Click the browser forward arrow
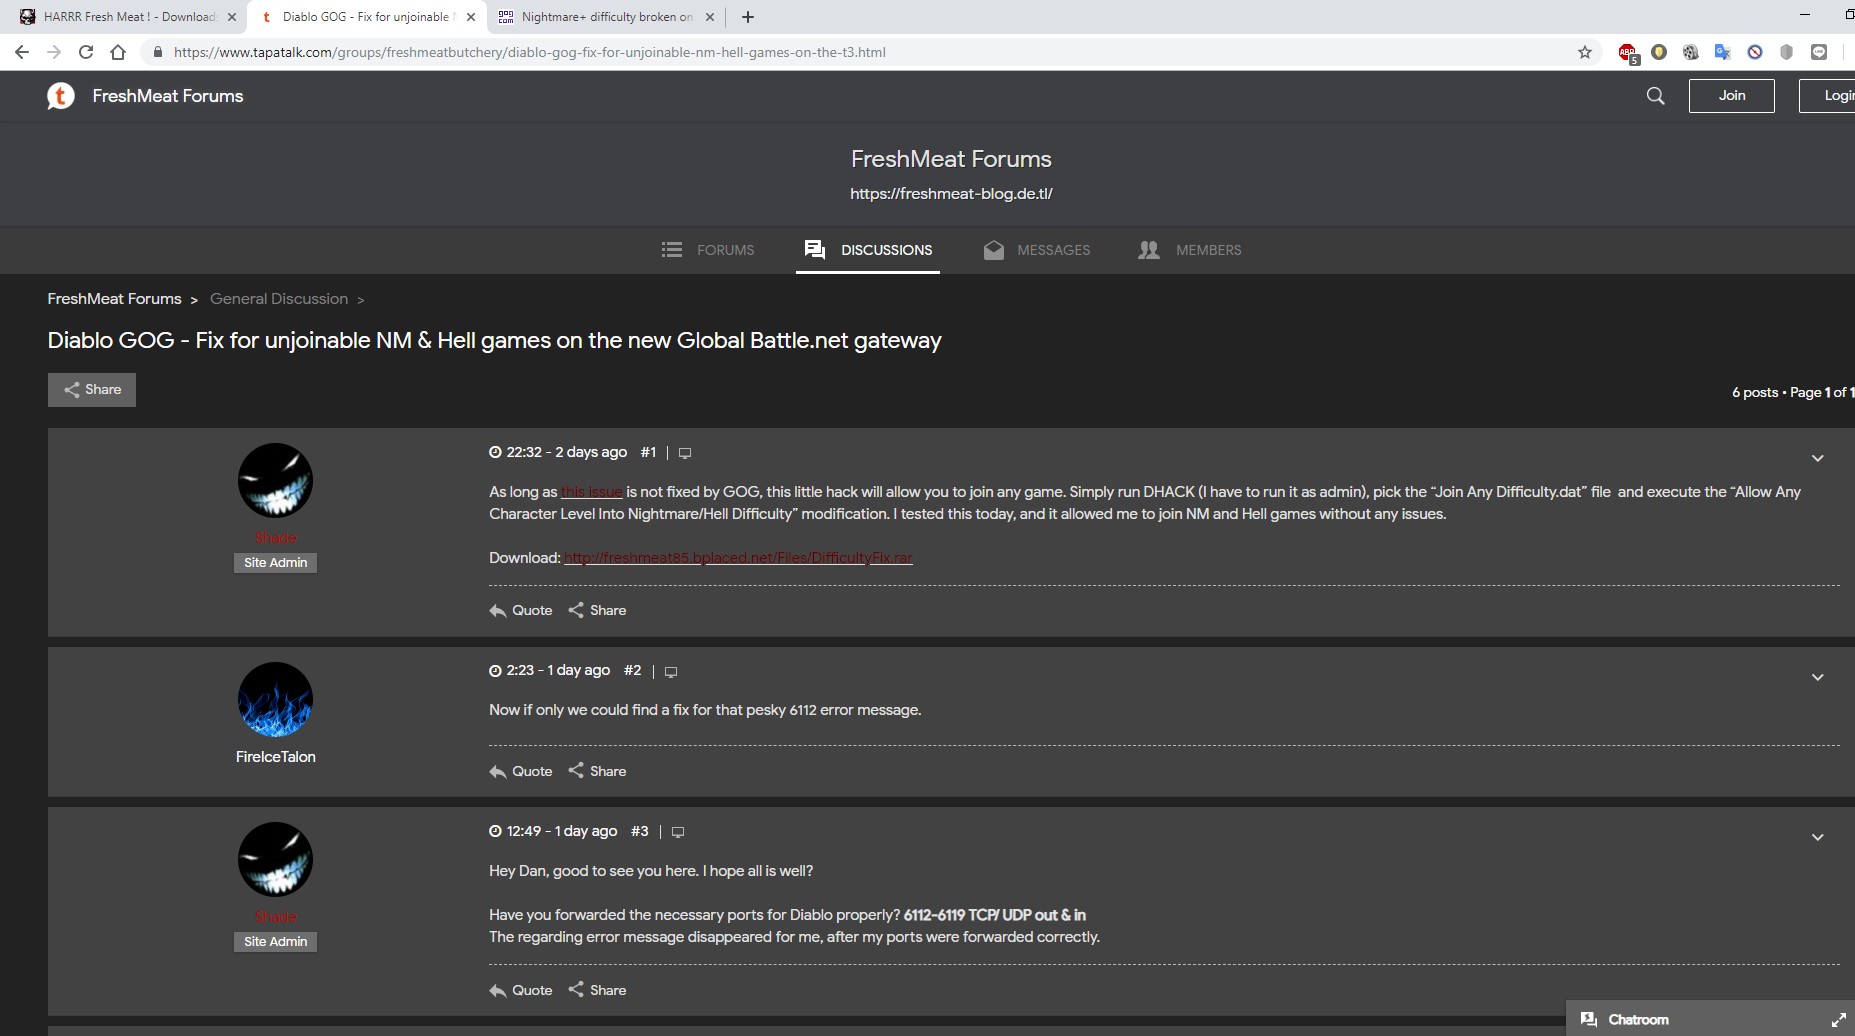 [54, 52]
